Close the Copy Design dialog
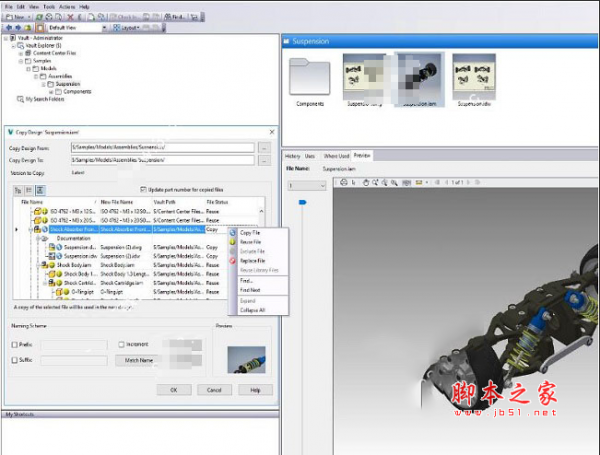The image size is (600, 455). [272, 132]
